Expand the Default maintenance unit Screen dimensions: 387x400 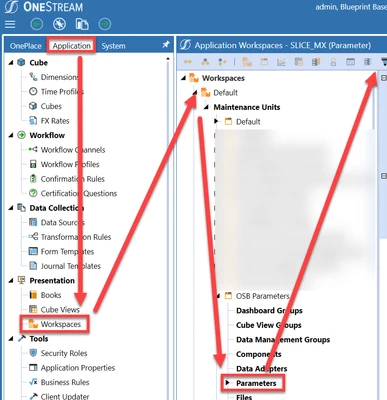click(216, 121)
